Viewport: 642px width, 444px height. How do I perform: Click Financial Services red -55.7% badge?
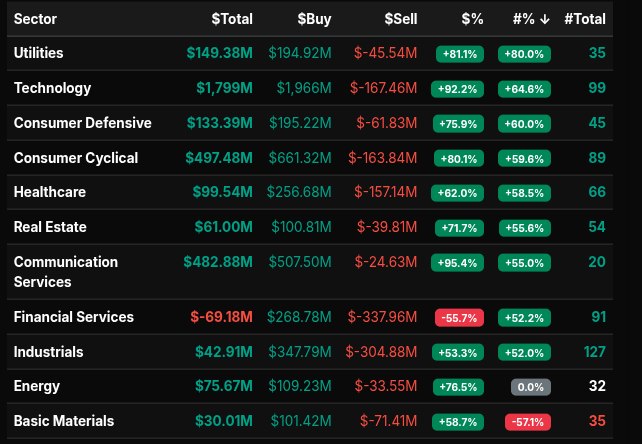coord(459,318)
